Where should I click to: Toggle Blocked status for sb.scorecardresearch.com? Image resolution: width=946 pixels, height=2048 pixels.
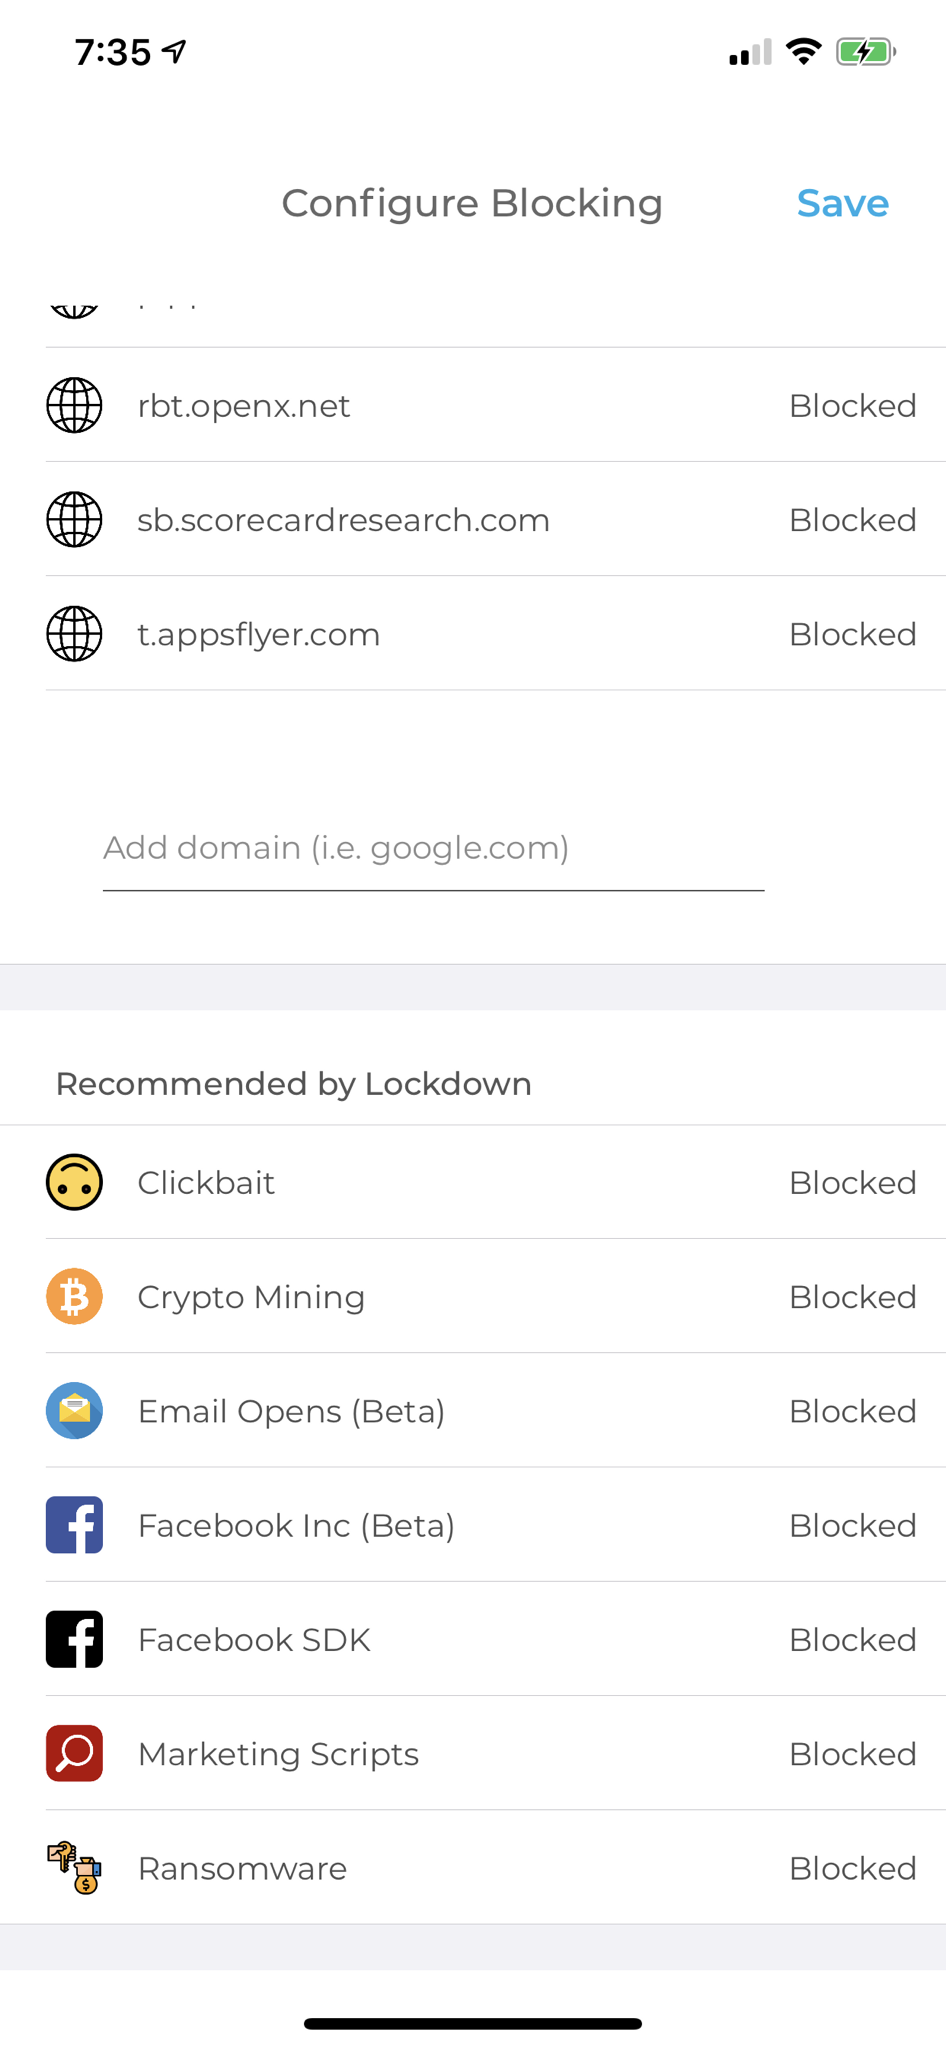tap(852, 520)
